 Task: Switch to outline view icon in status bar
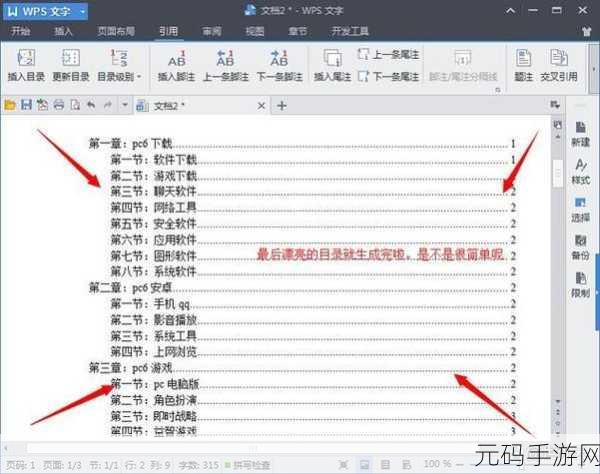click(x=385, y=464)
